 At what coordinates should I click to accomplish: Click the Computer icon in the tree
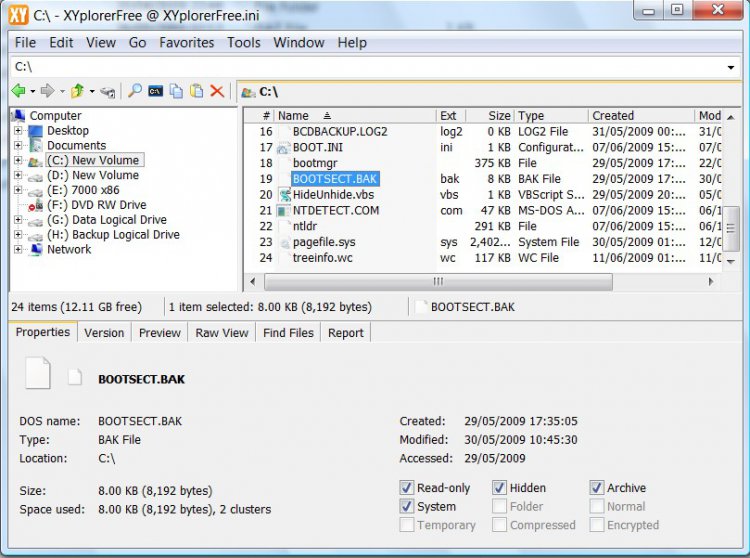(x=18, y=116)
